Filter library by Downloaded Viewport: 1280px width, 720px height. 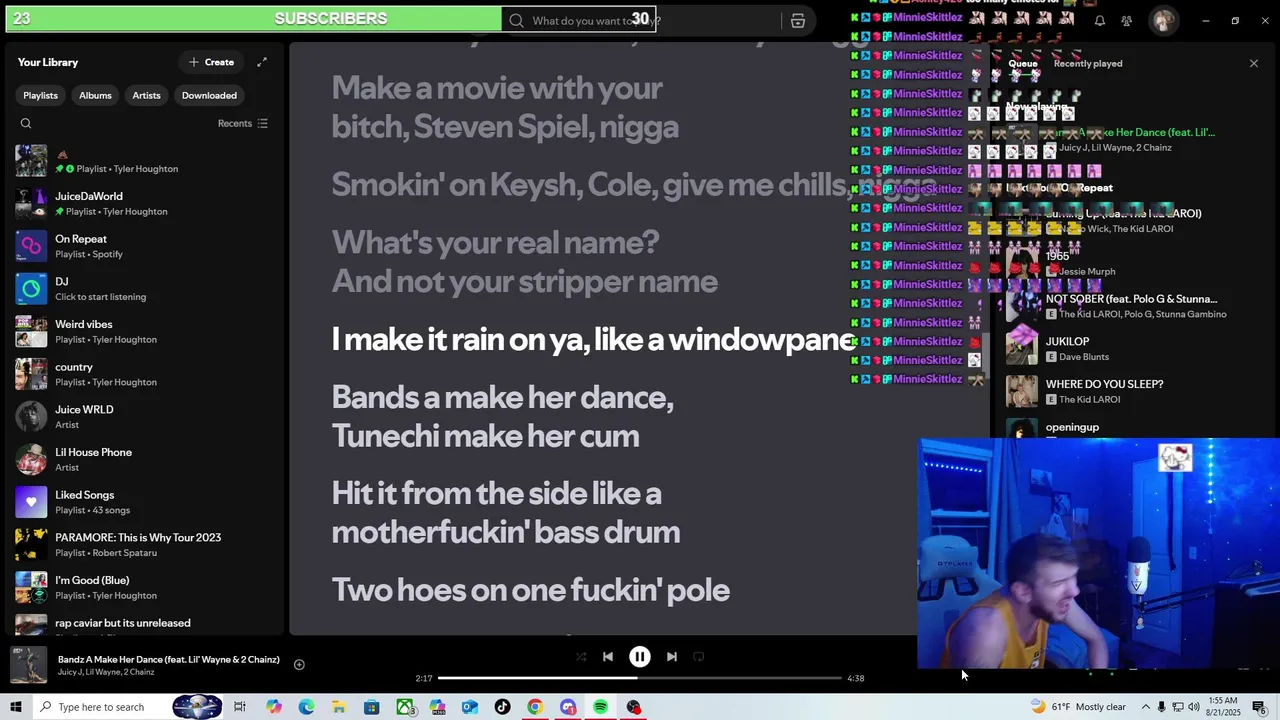click(x=209, y=95)
